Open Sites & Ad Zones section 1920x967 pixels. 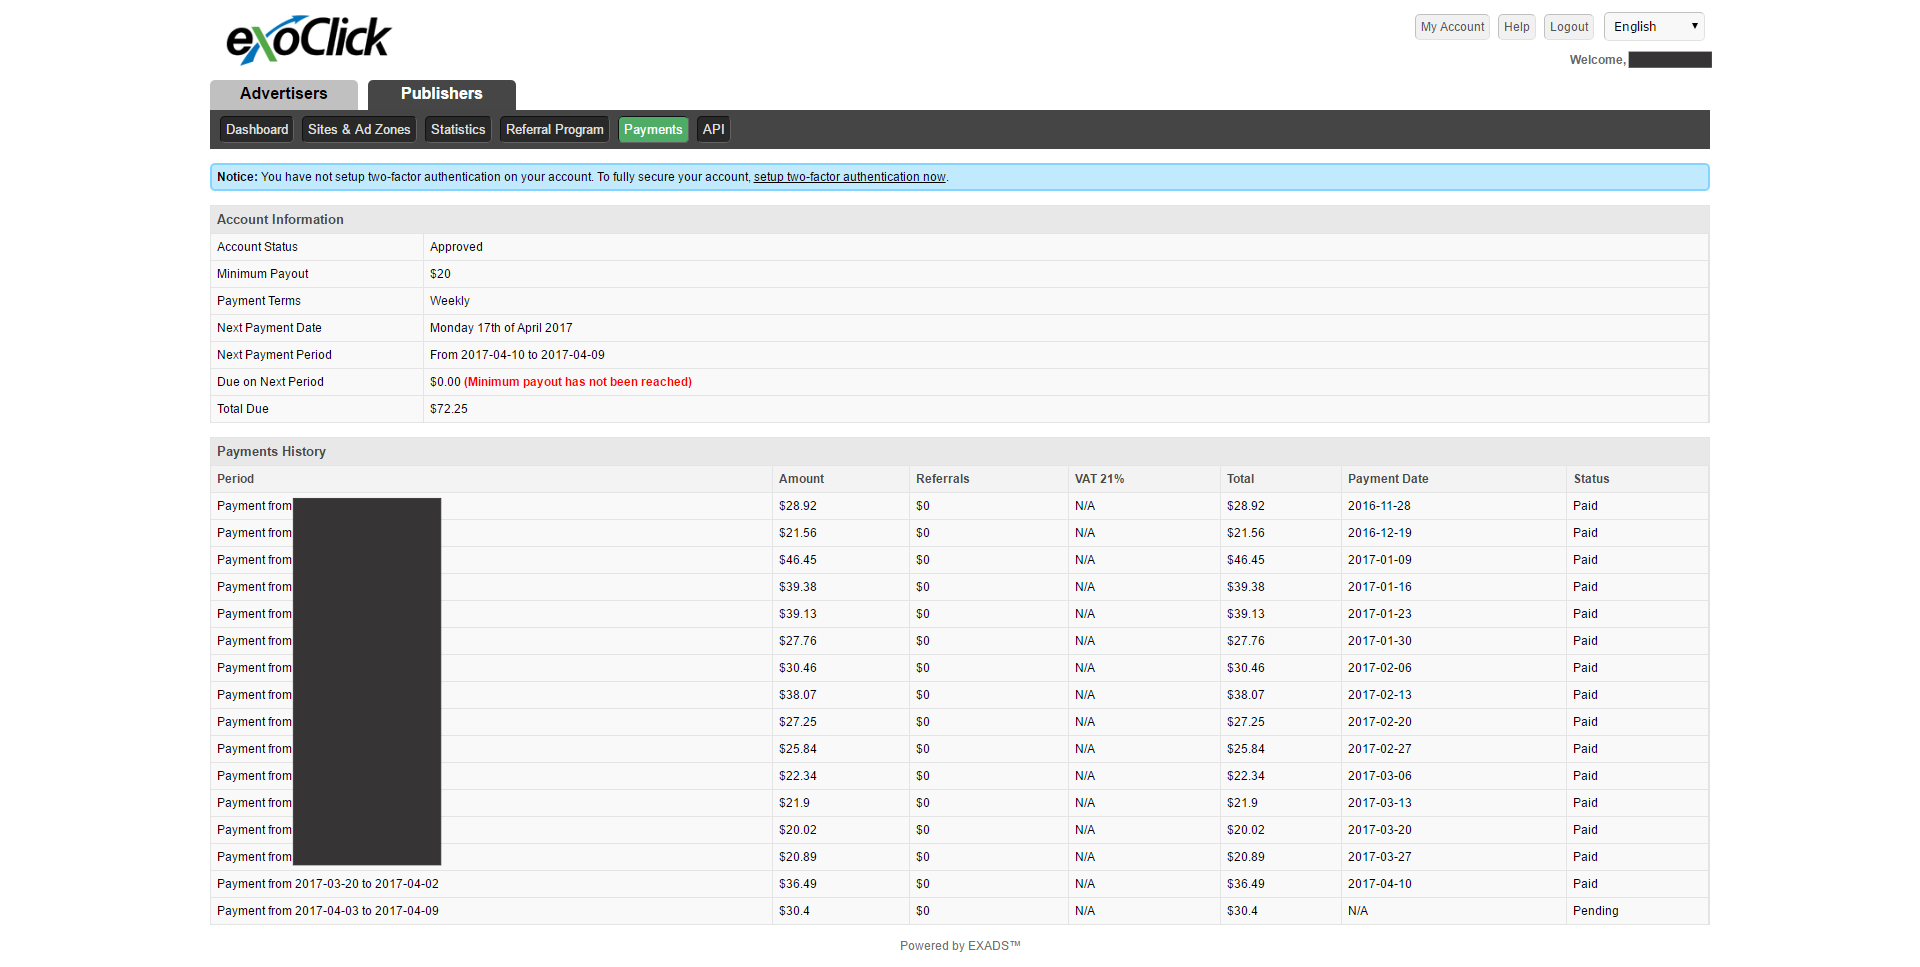[x=359, y=130]
